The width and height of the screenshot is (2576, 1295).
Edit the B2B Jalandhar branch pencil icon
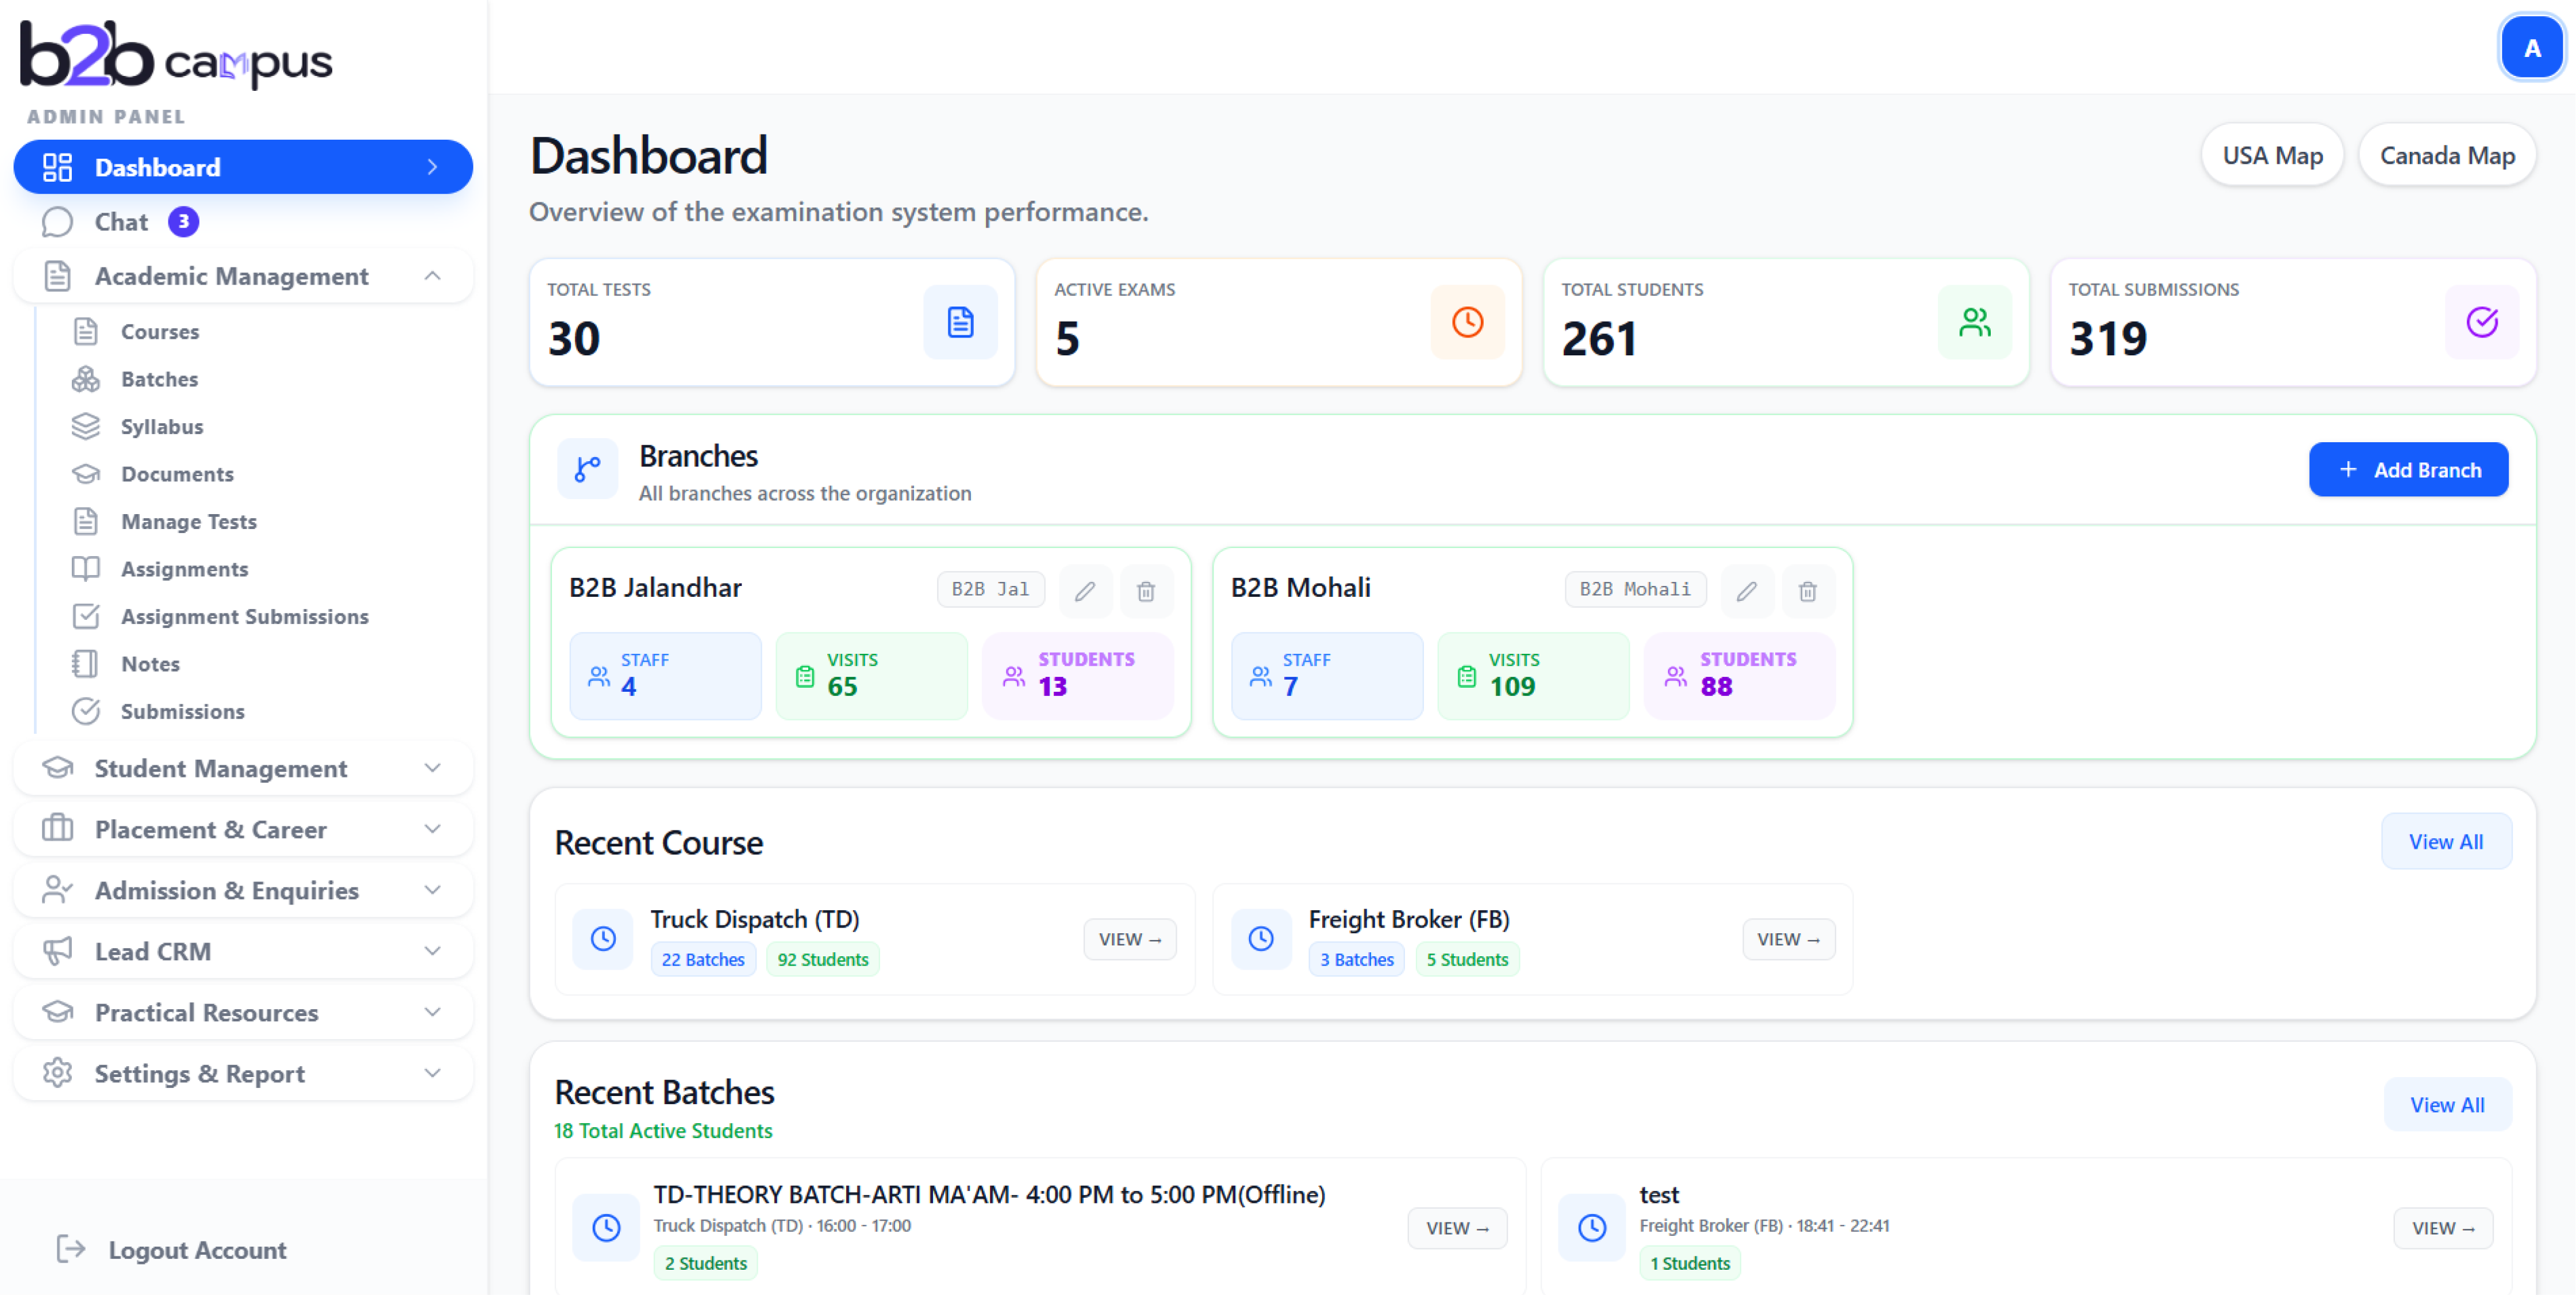1085,591
